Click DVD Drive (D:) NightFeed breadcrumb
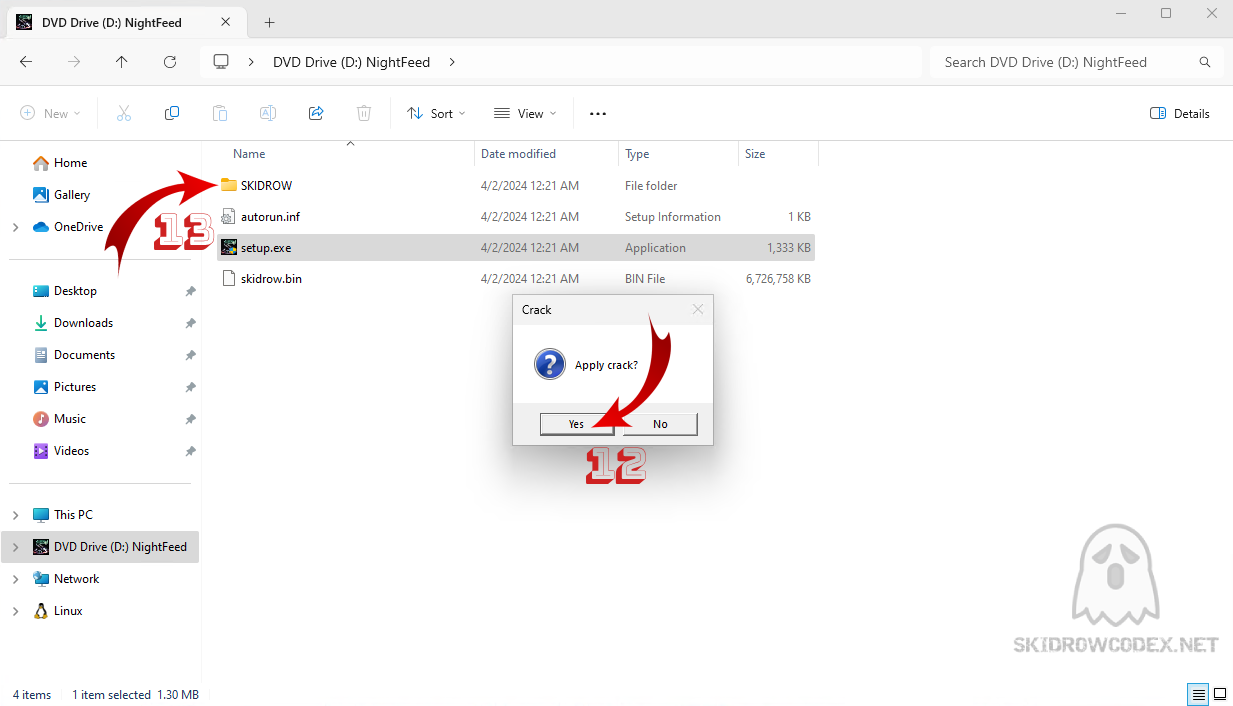Viewport: 1233px width, 706px height. tap(351, 62)
